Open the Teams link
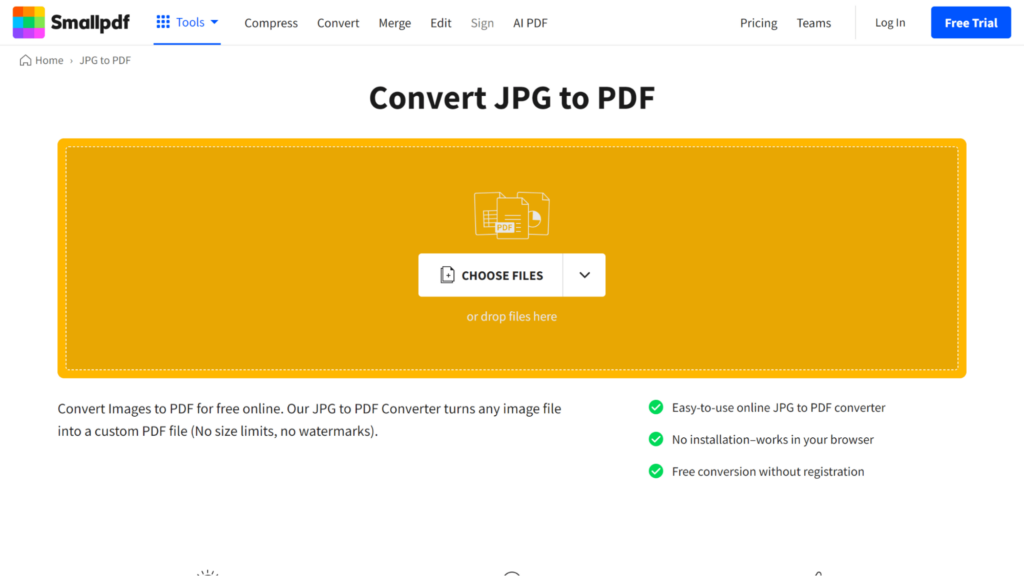1024x576 pixels. coord(814,23)
